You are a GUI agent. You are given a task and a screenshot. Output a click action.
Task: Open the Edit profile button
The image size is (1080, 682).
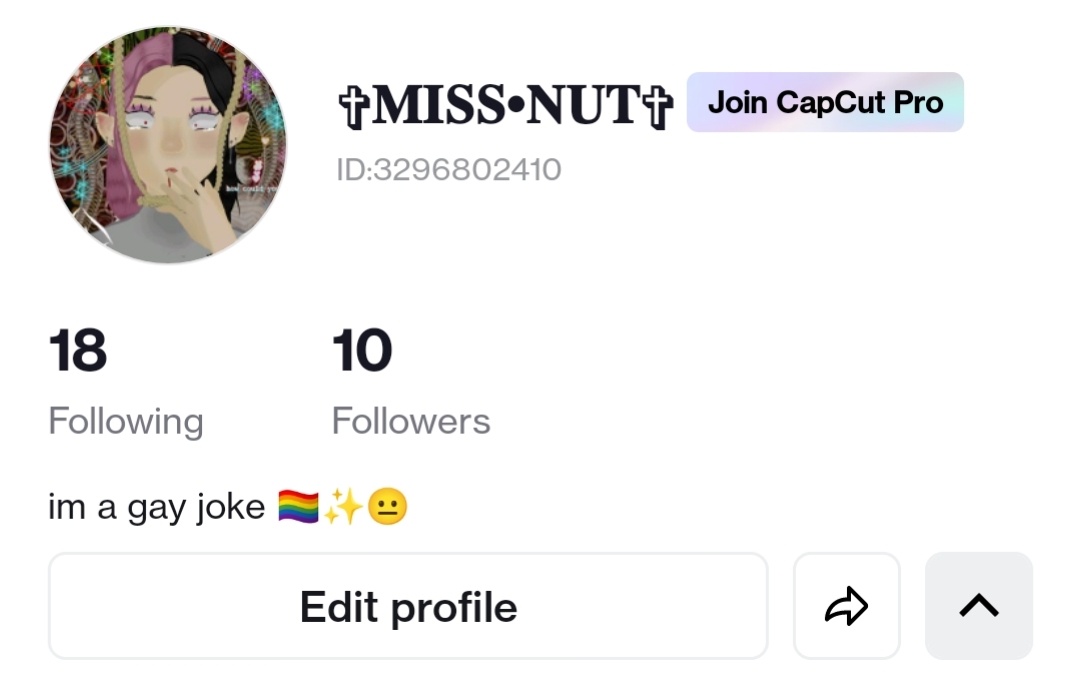coord(408,606)
